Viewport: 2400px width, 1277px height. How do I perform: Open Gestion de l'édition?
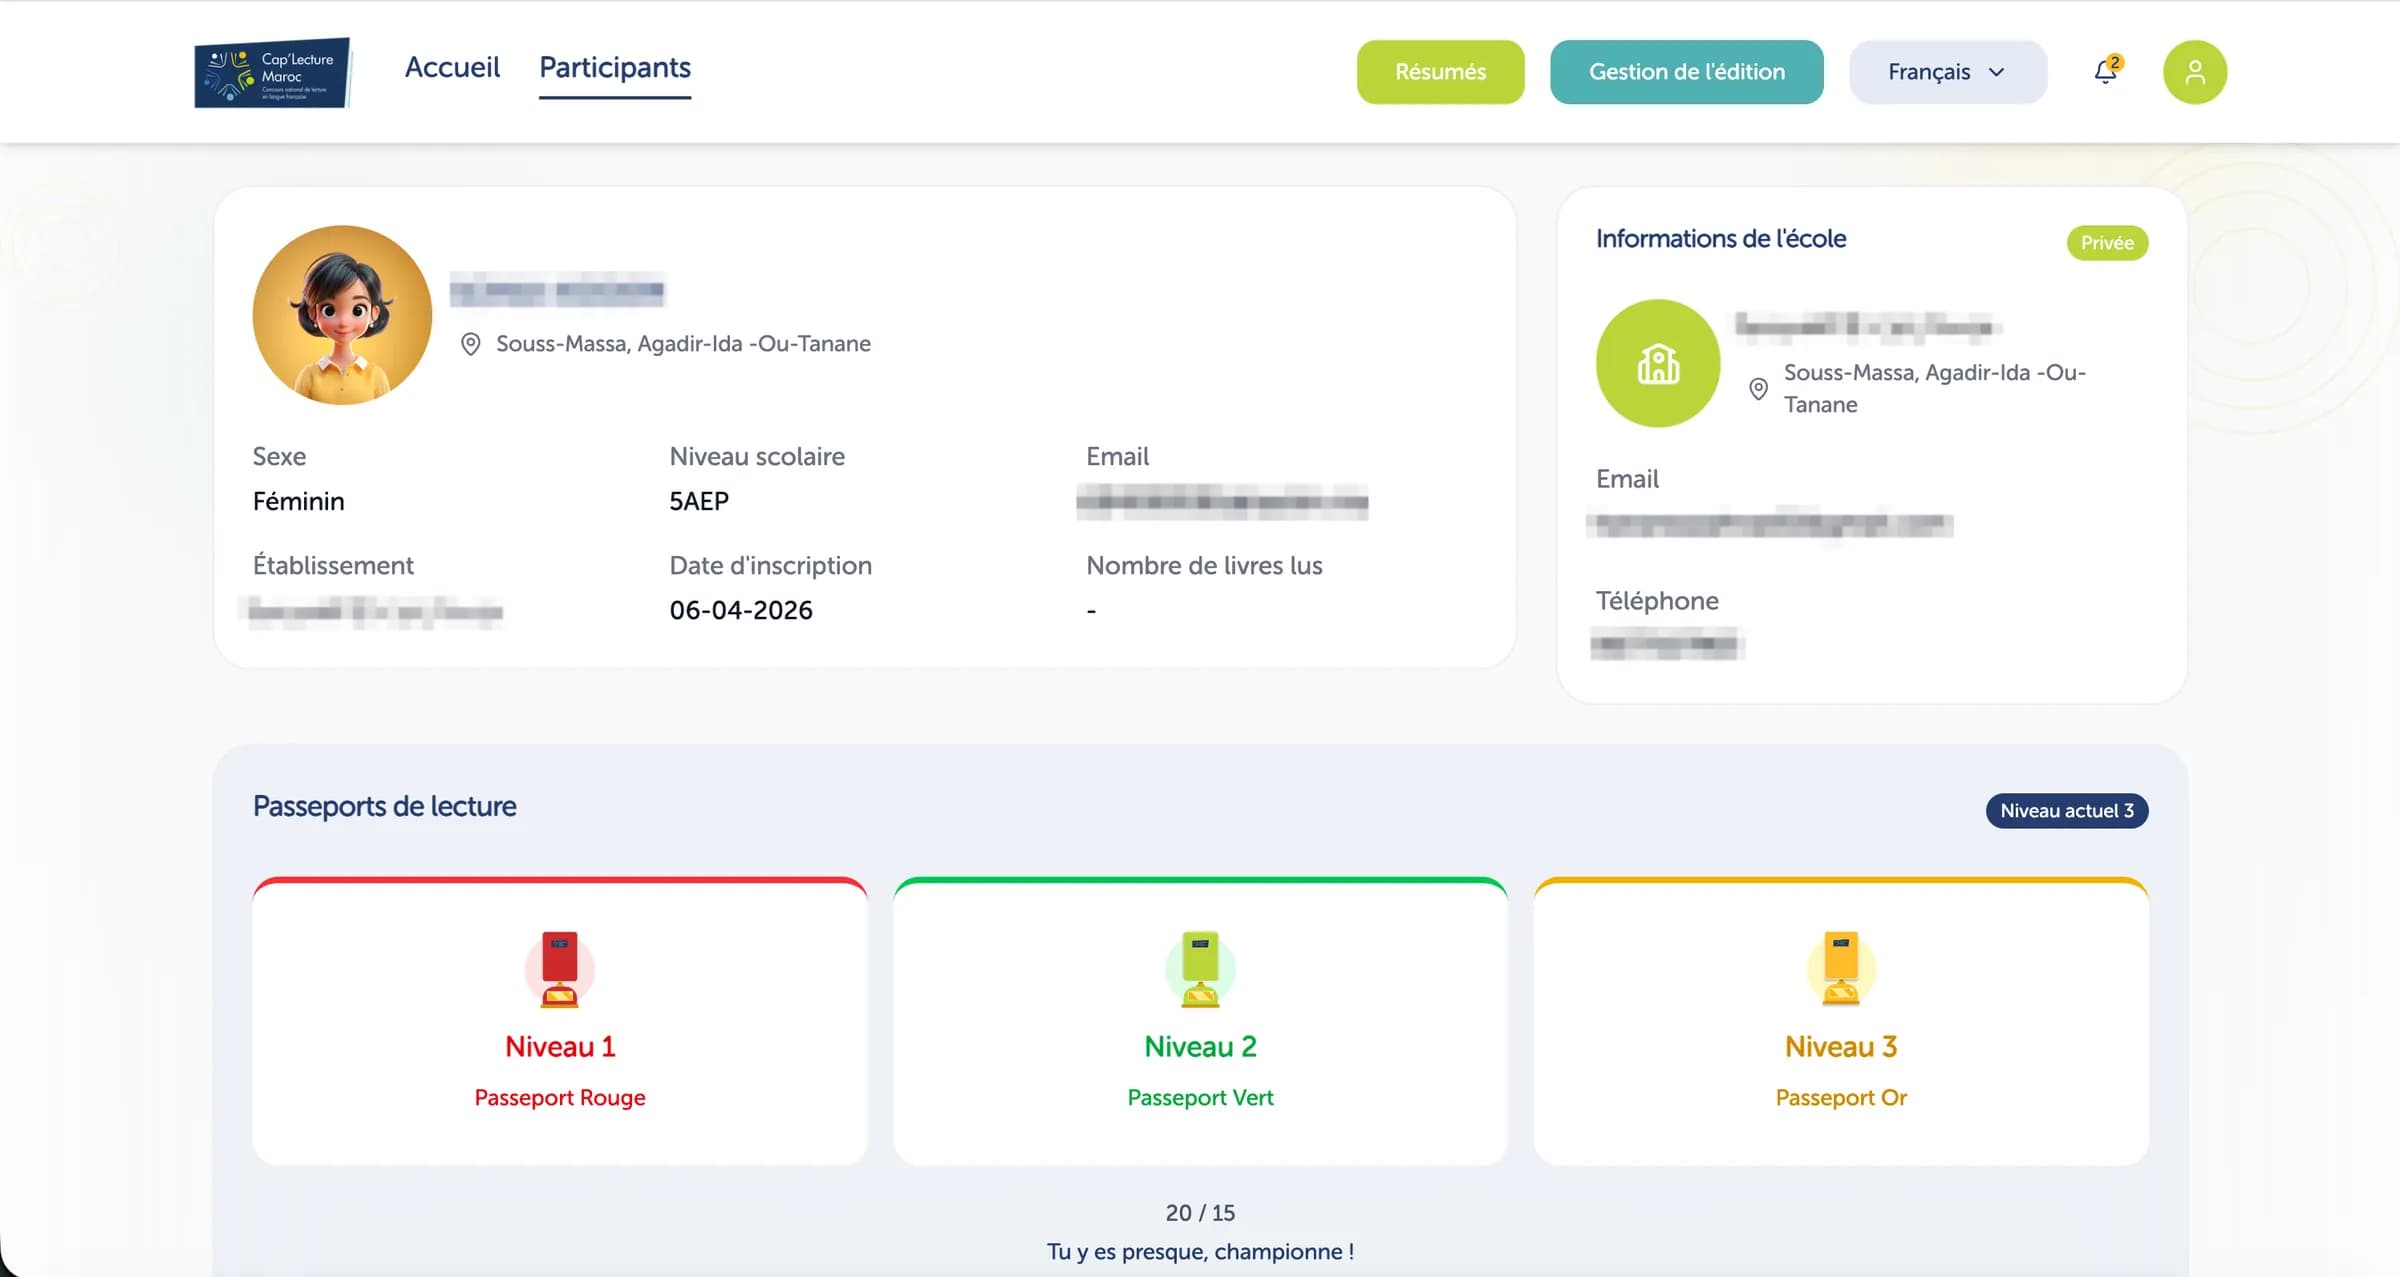pyautogui.click(x=1686, y=72)
